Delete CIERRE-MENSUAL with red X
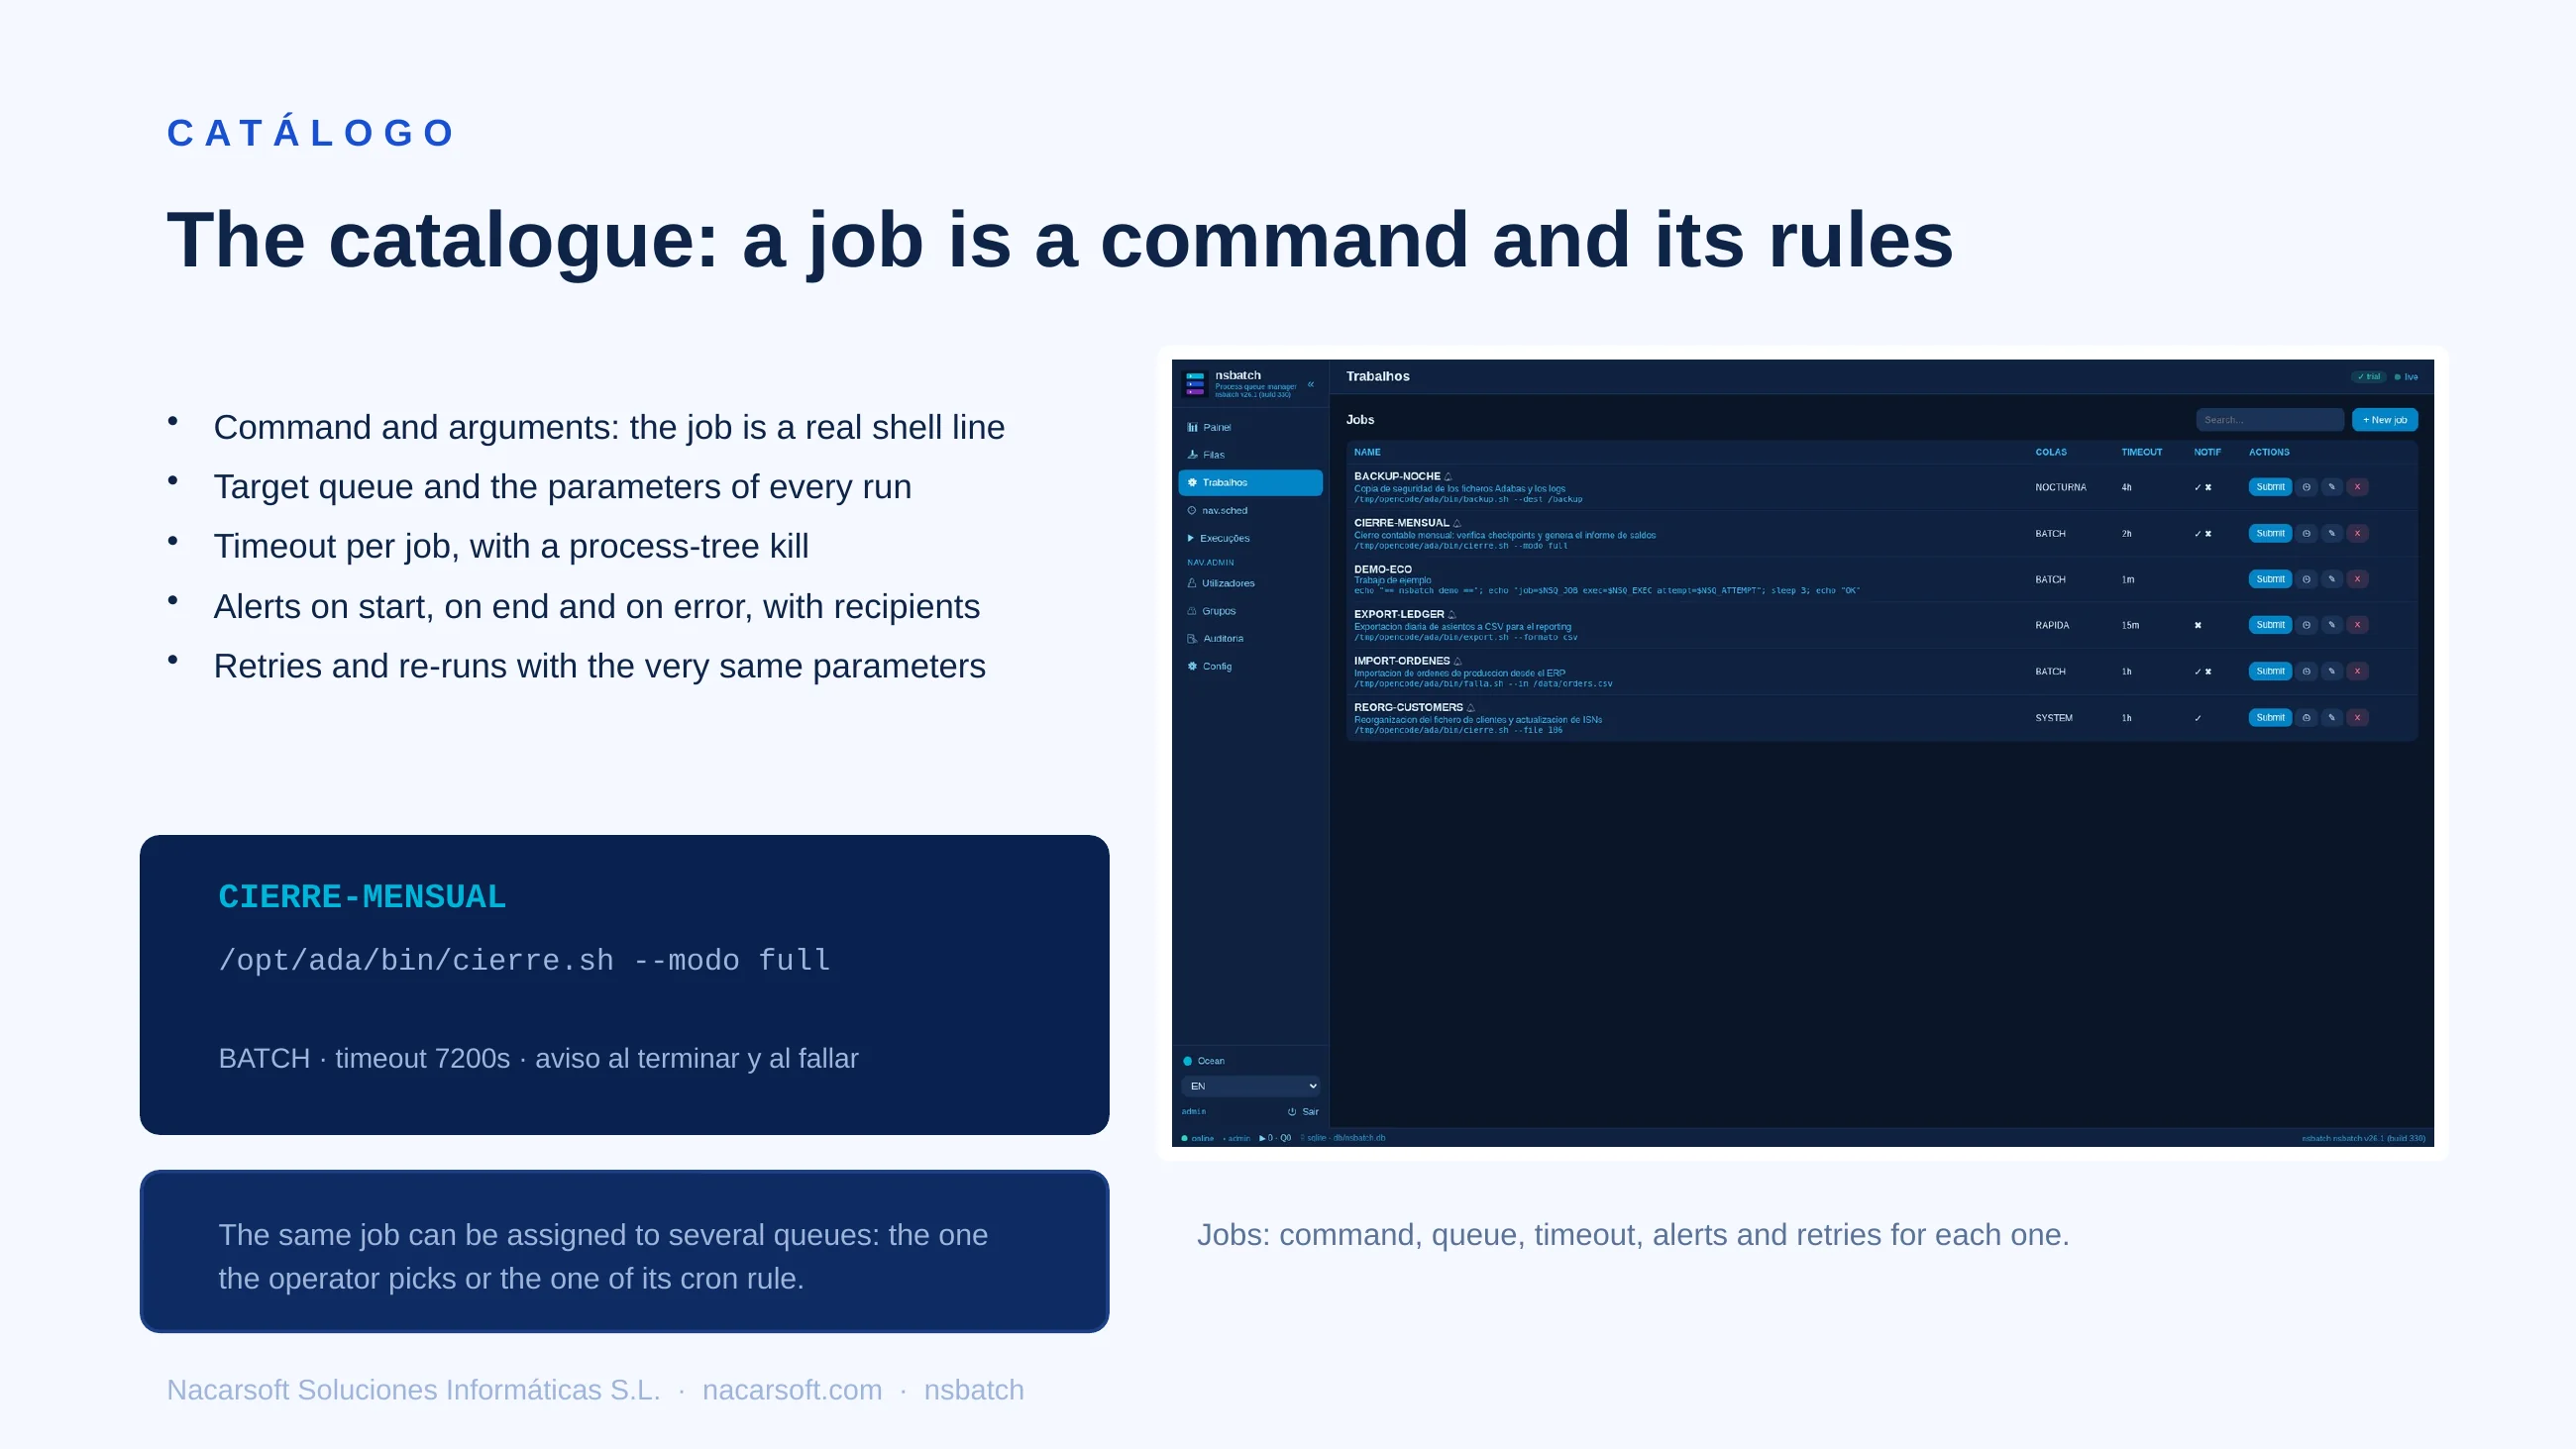 [2357, 533]
